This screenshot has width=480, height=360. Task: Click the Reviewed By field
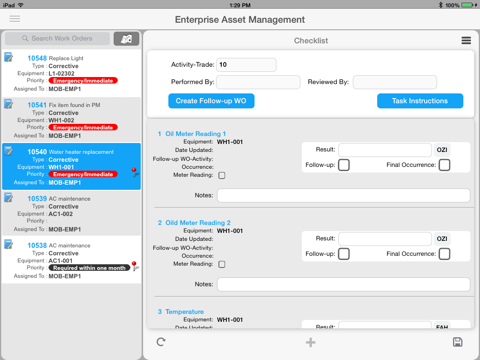395,82
